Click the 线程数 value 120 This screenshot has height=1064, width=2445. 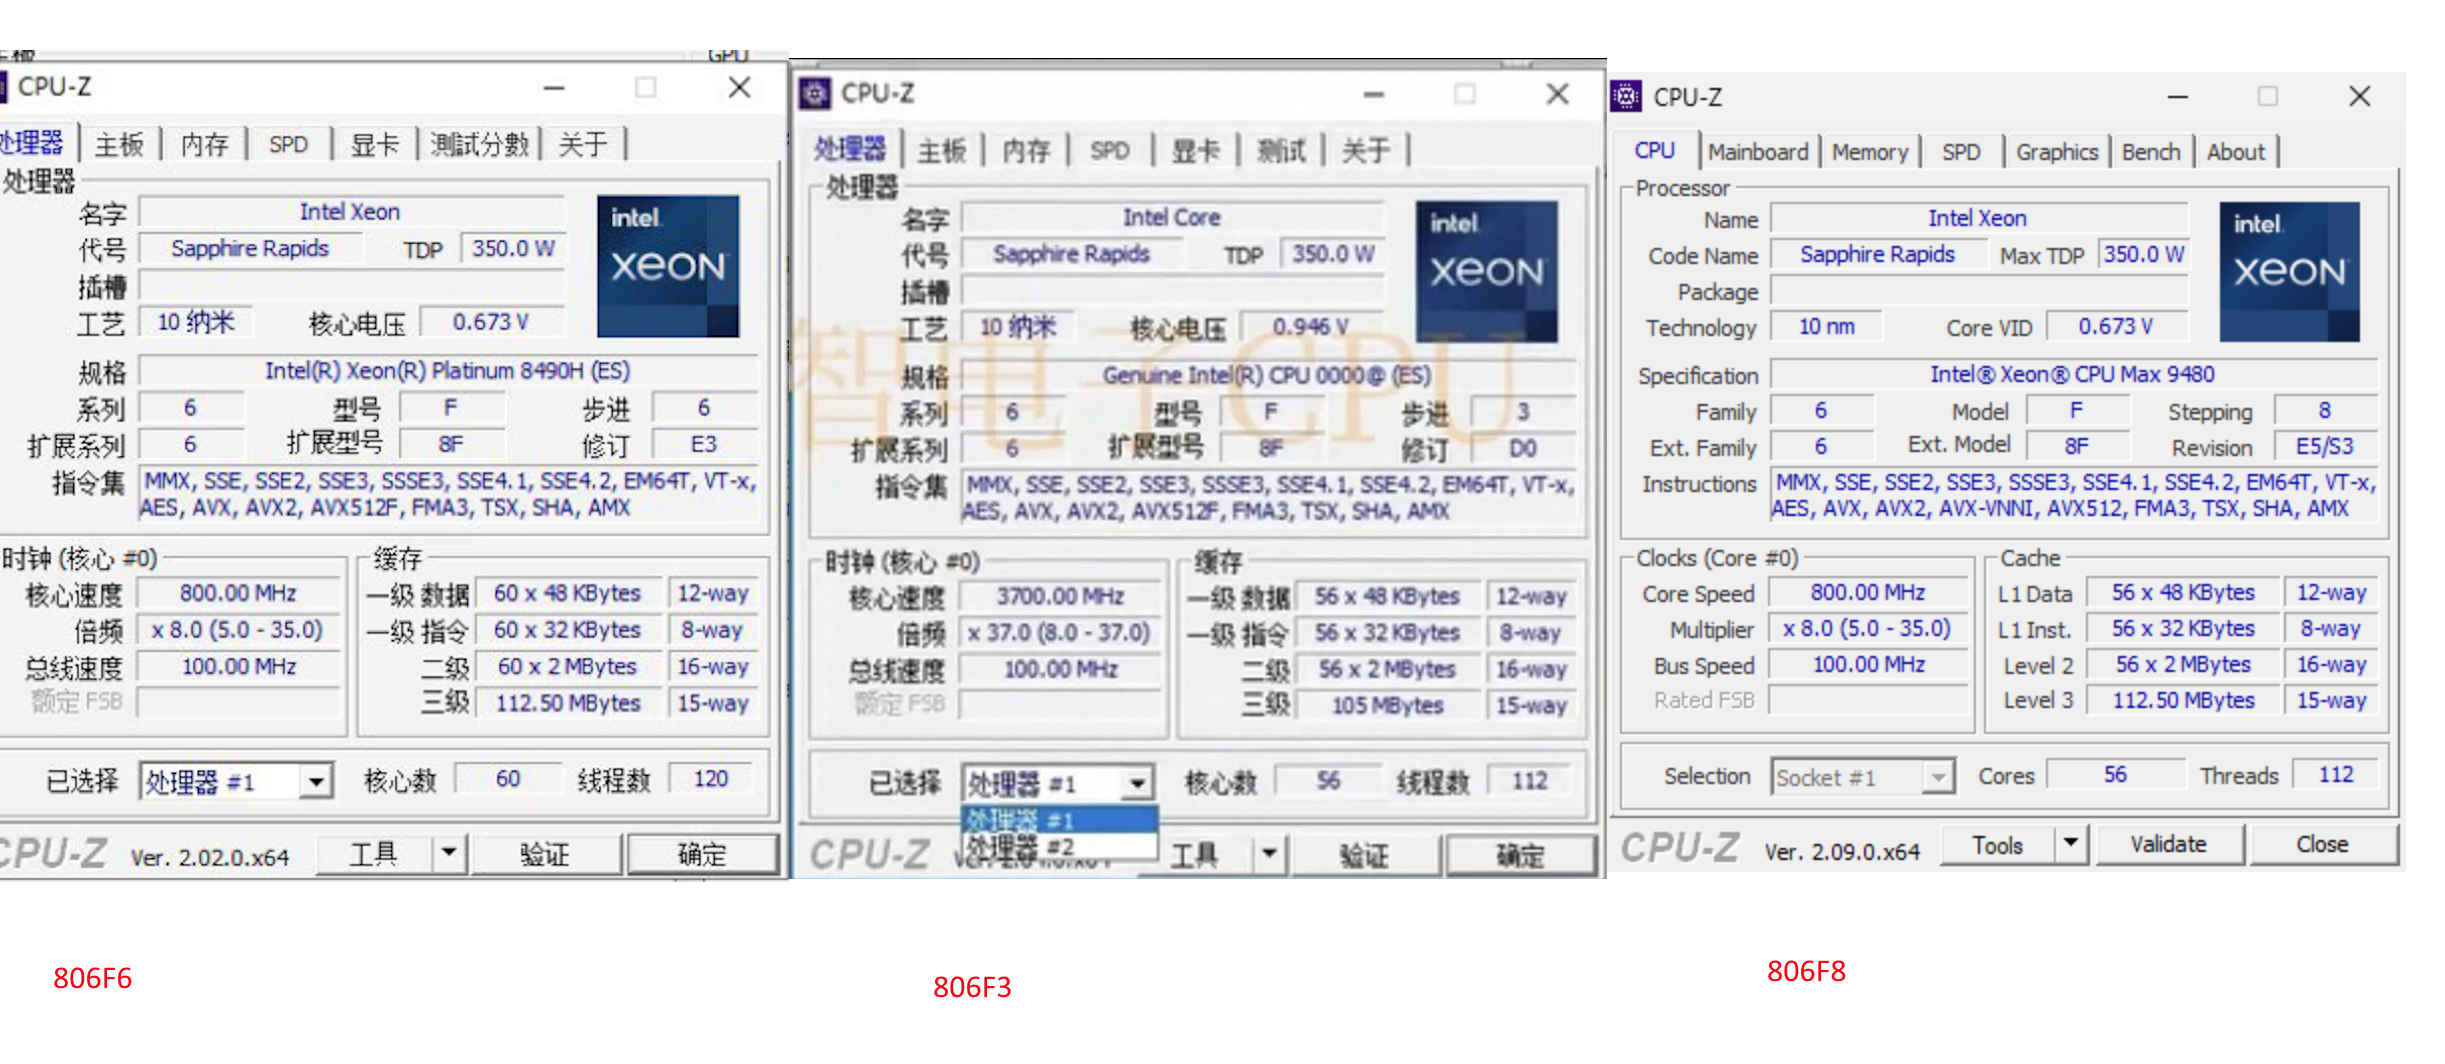tap(711, 779)
